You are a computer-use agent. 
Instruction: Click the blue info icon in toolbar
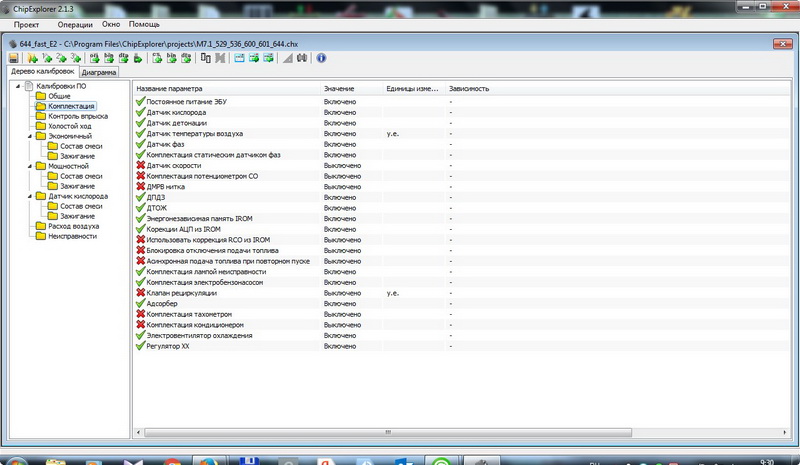coord(321,58)
